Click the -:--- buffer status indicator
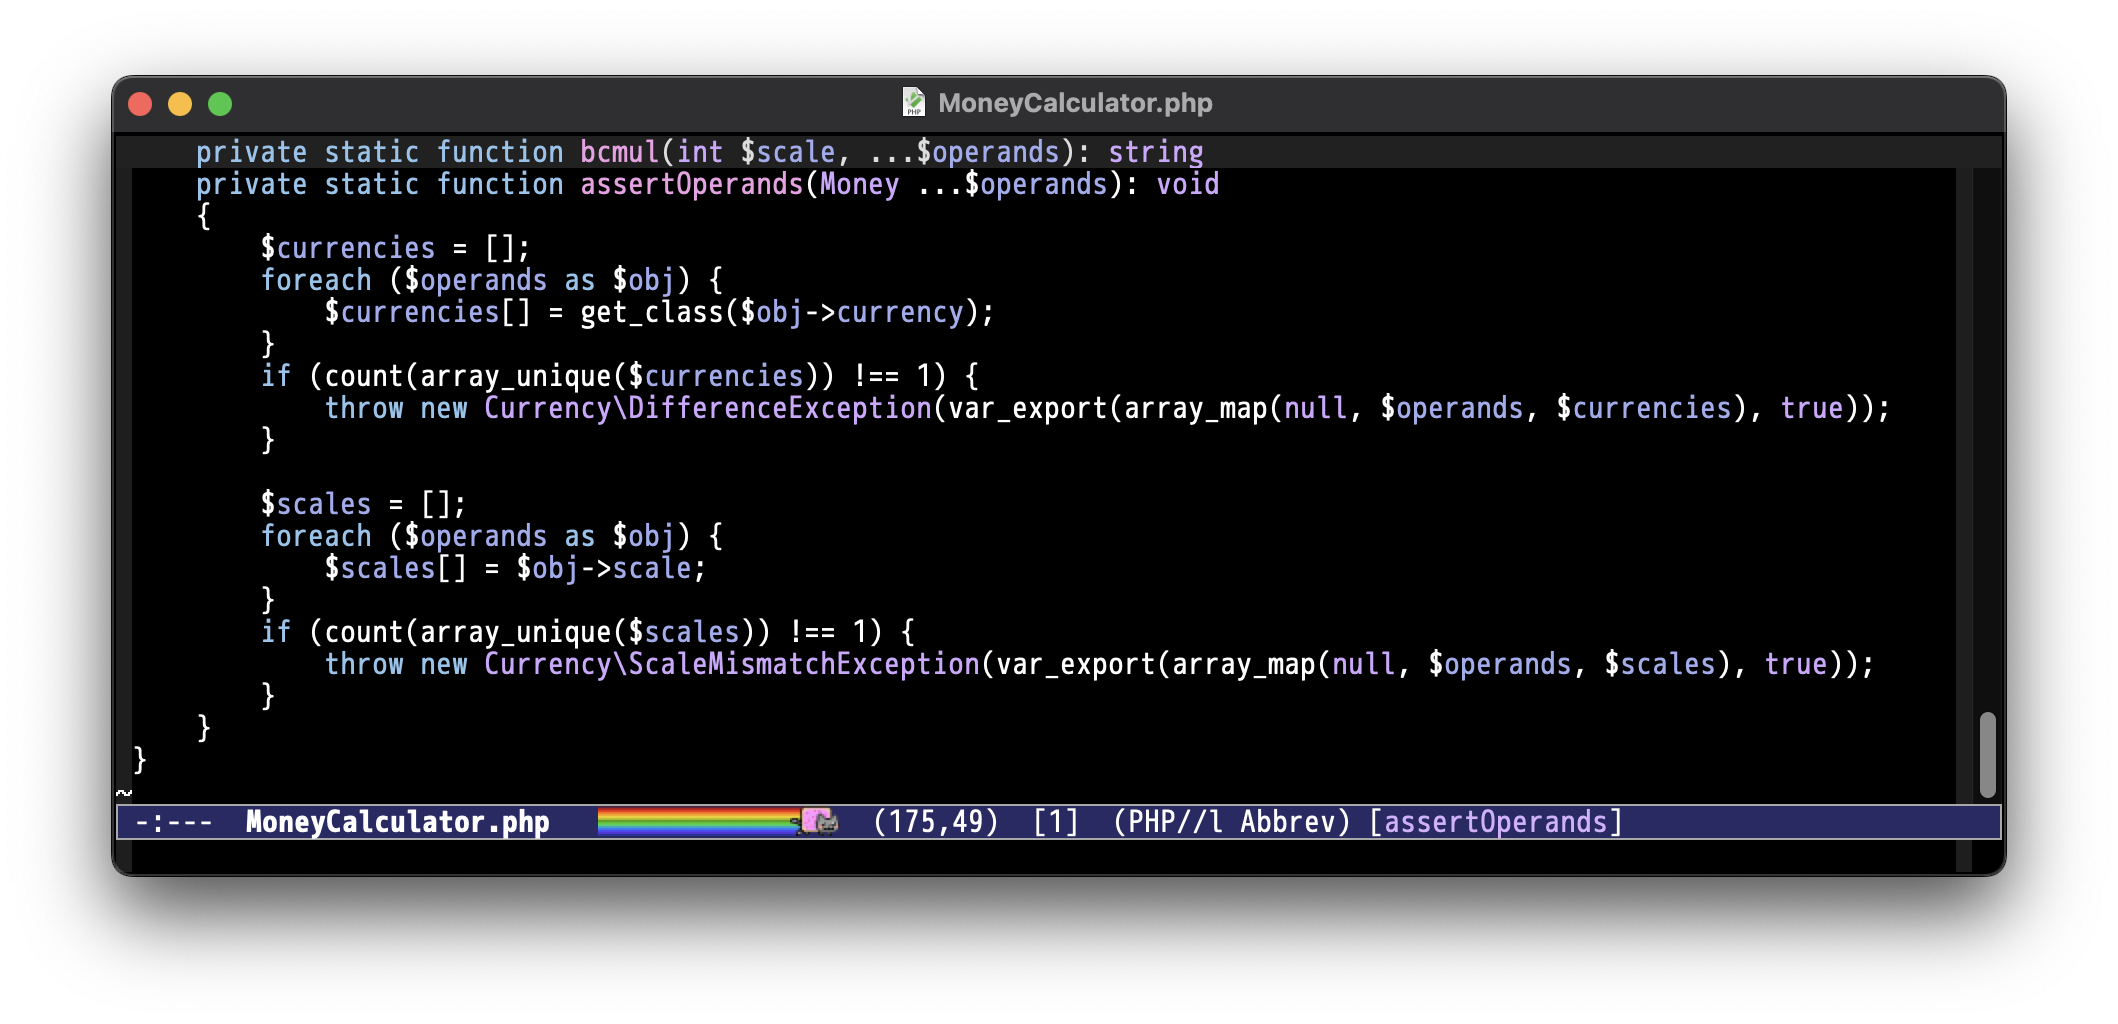The image size is (2118, 1024). coord(173,822)
